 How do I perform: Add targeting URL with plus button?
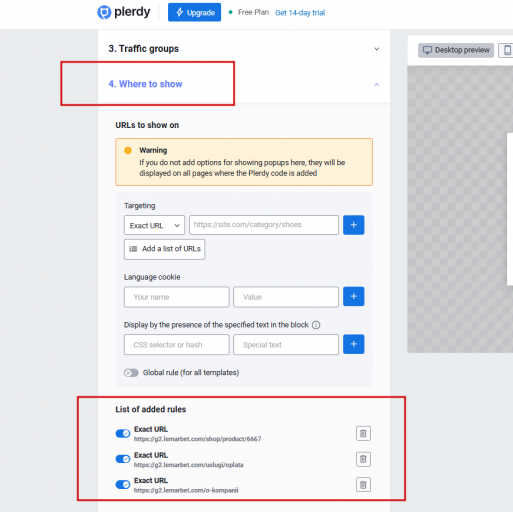pyautogui.click(x=354, y=225)
